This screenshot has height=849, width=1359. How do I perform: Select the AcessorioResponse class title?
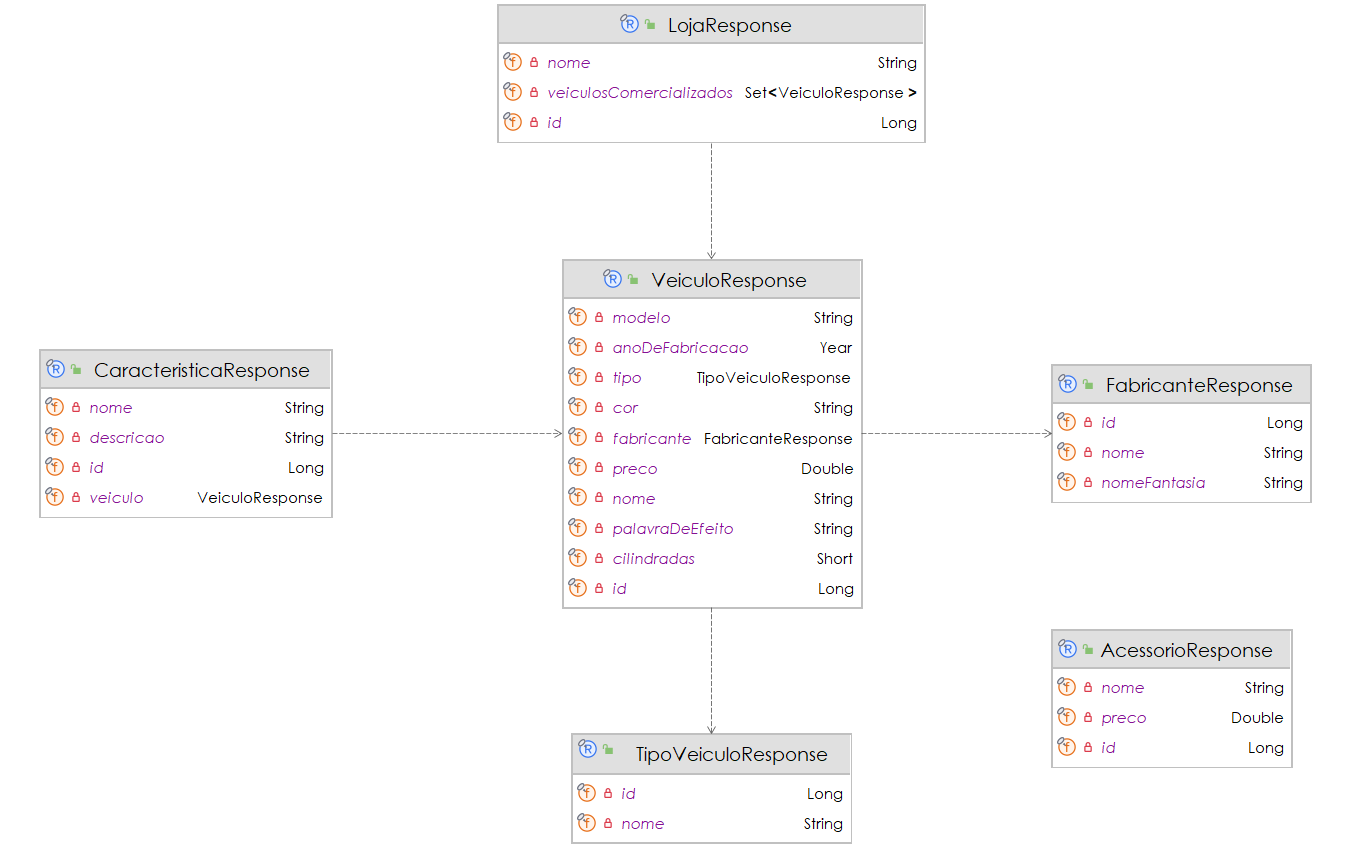(1187, 651)
